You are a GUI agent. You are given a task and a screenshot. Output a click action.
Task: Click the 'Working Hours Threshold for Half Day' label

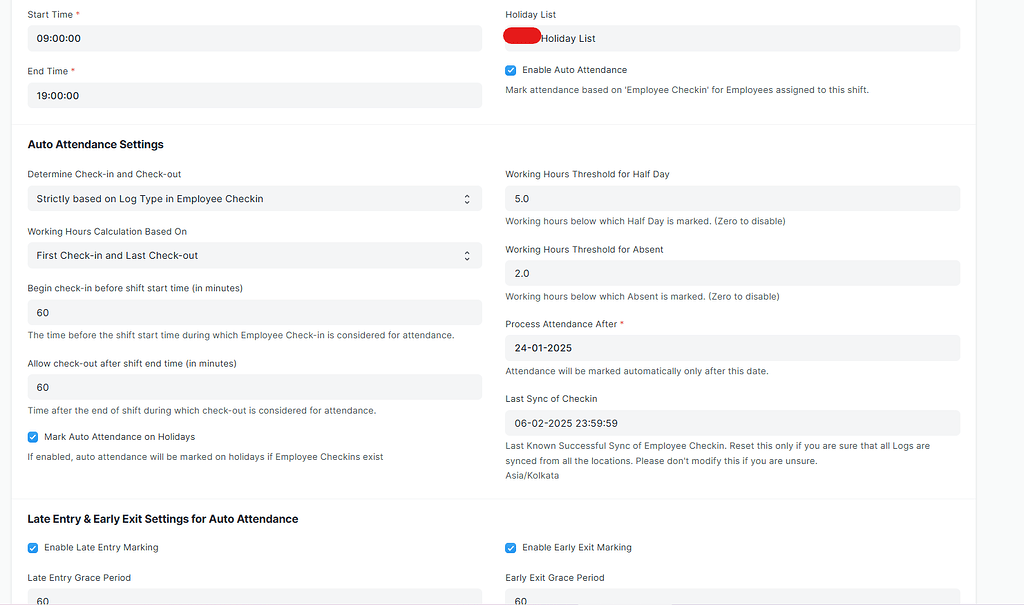click(587, 174)
